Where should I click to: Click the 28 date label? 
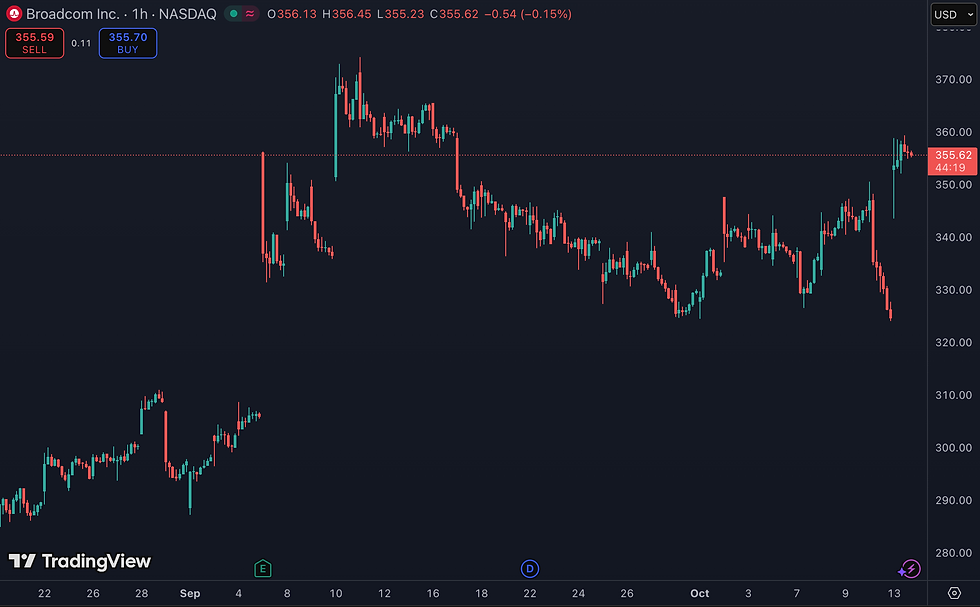pos(142,593)
